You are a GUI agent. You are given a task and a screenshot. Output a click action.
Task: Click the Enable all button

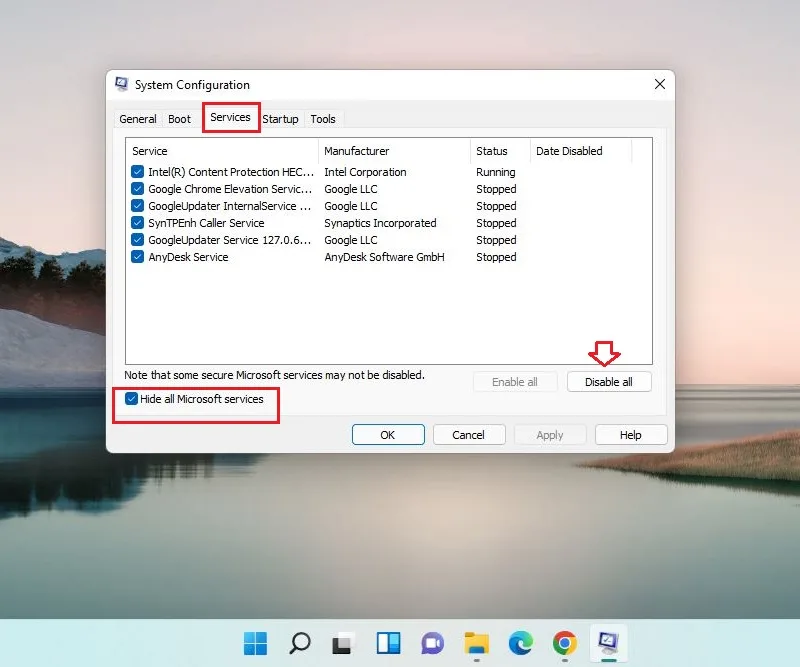(x=515, y=382)
